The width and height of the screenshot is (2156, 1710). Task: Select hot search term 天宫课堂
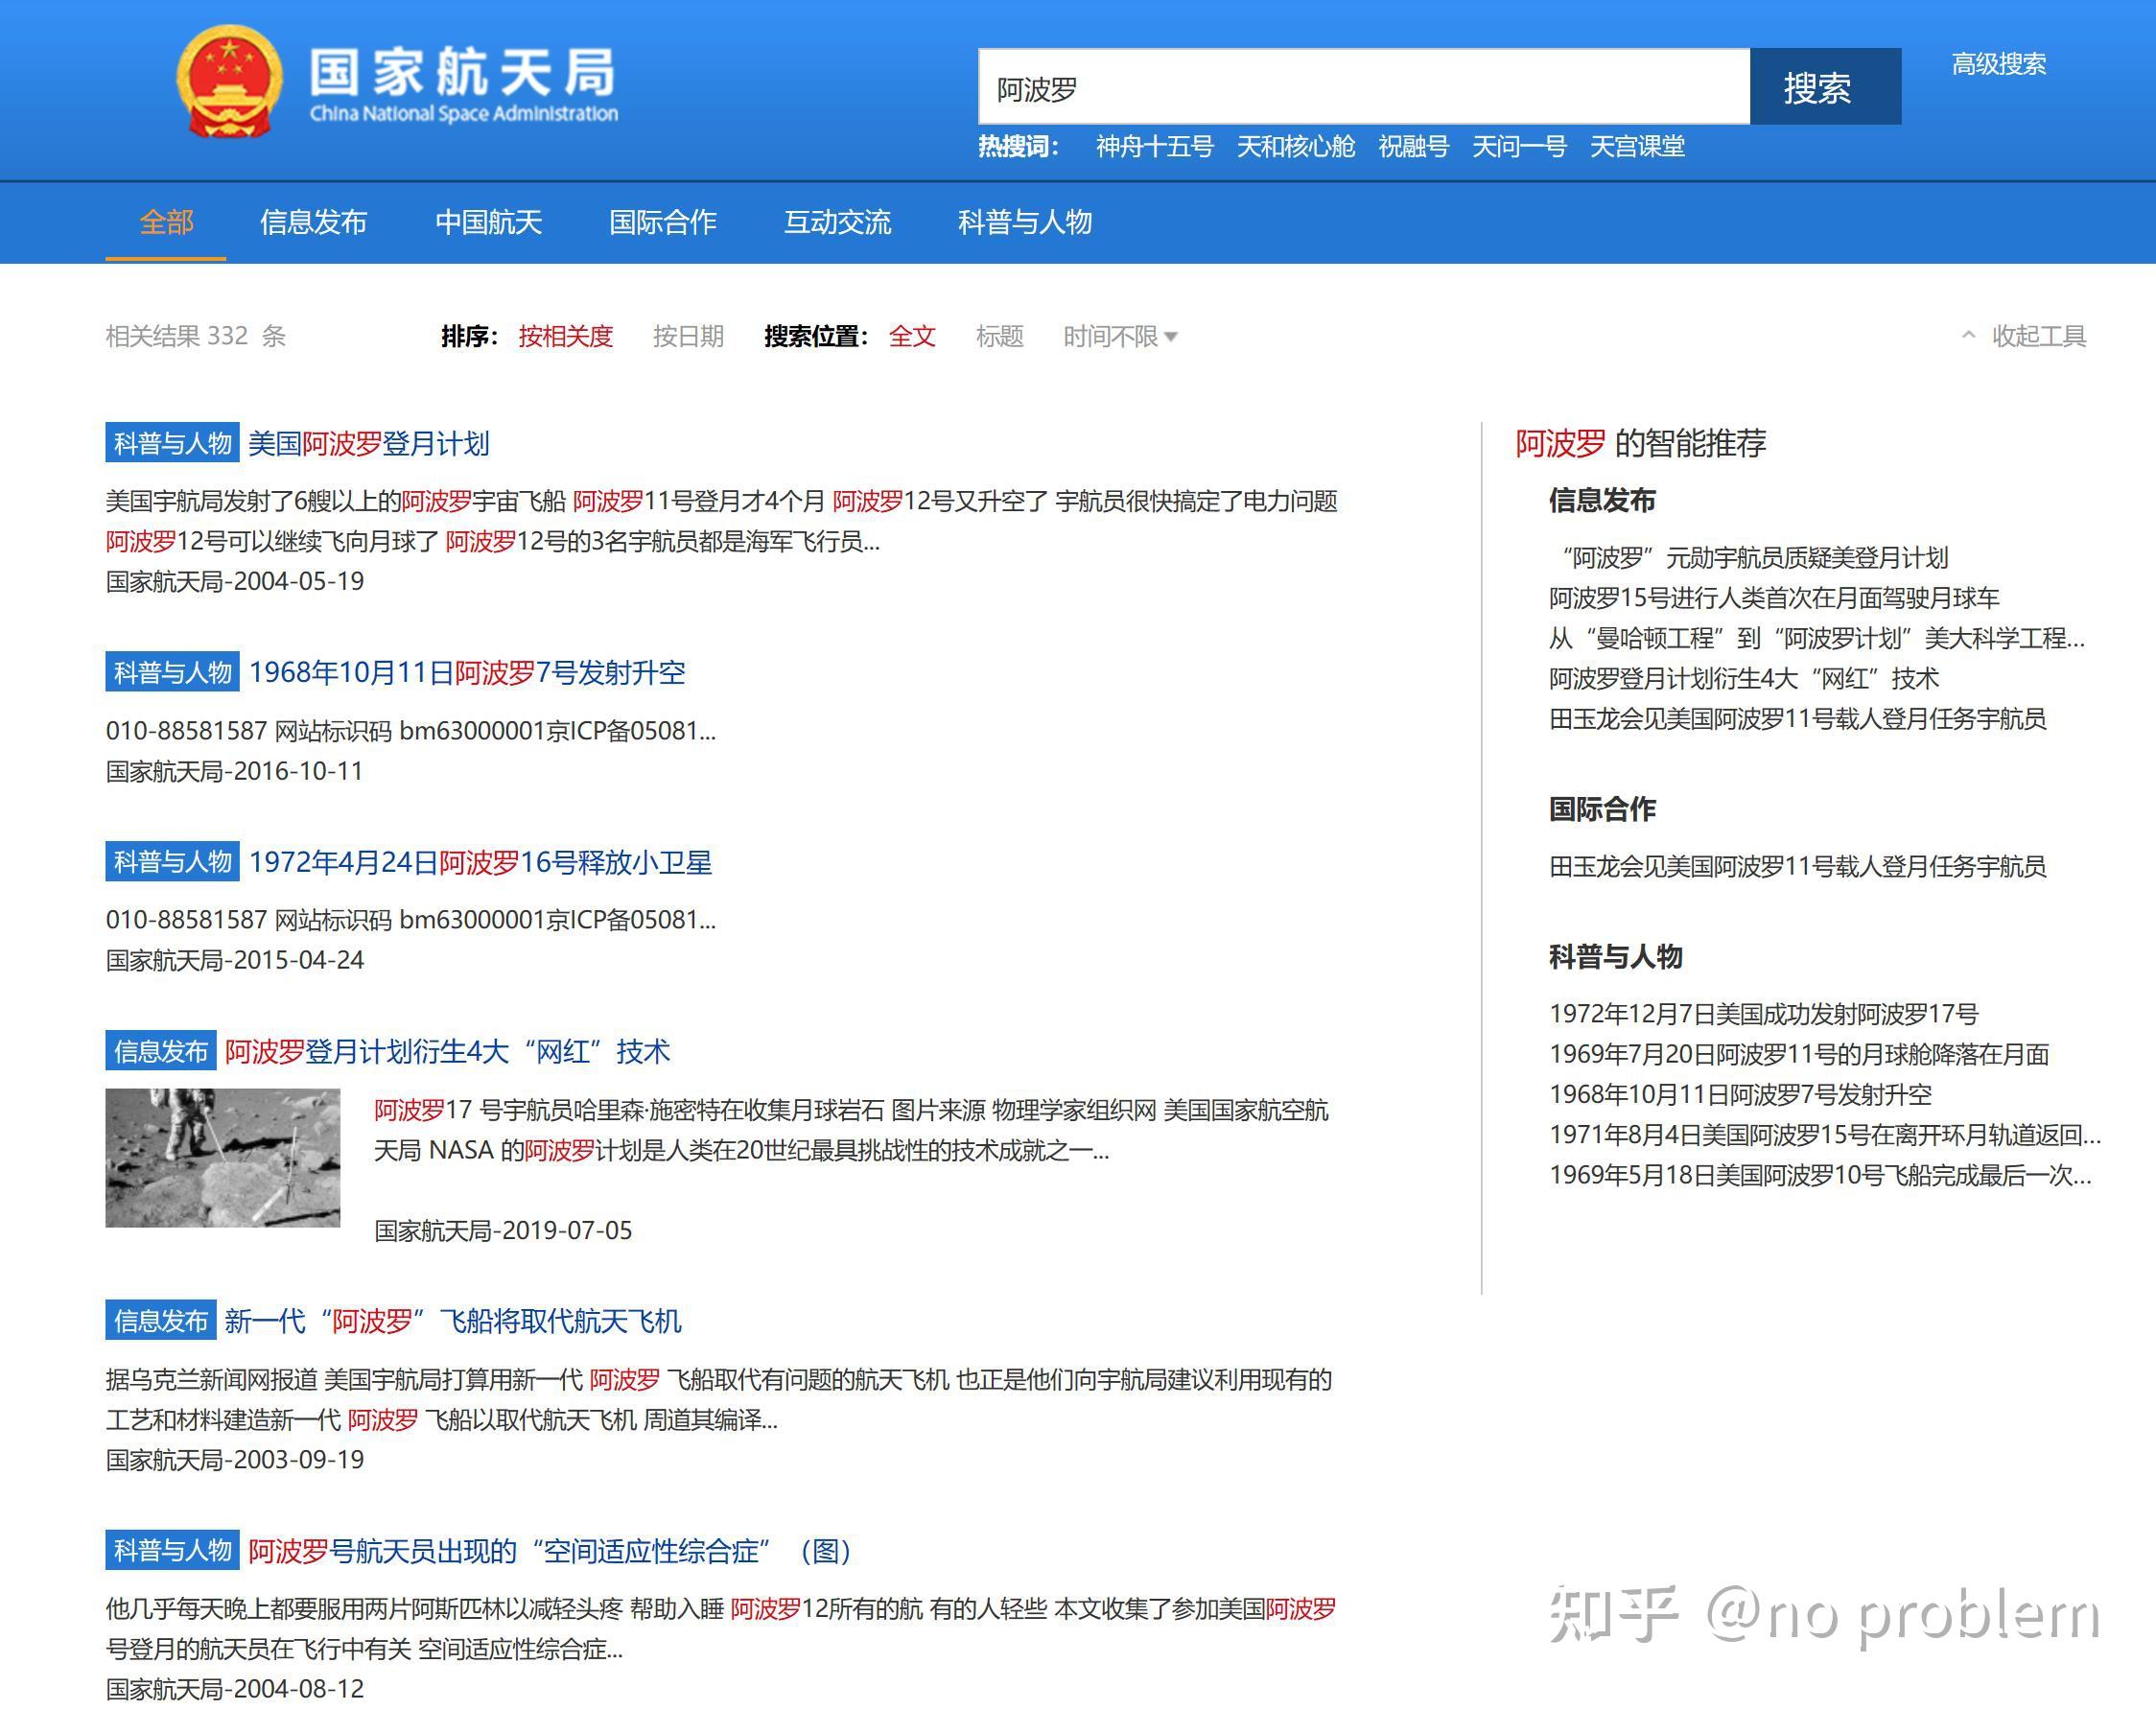point(1637,147)
